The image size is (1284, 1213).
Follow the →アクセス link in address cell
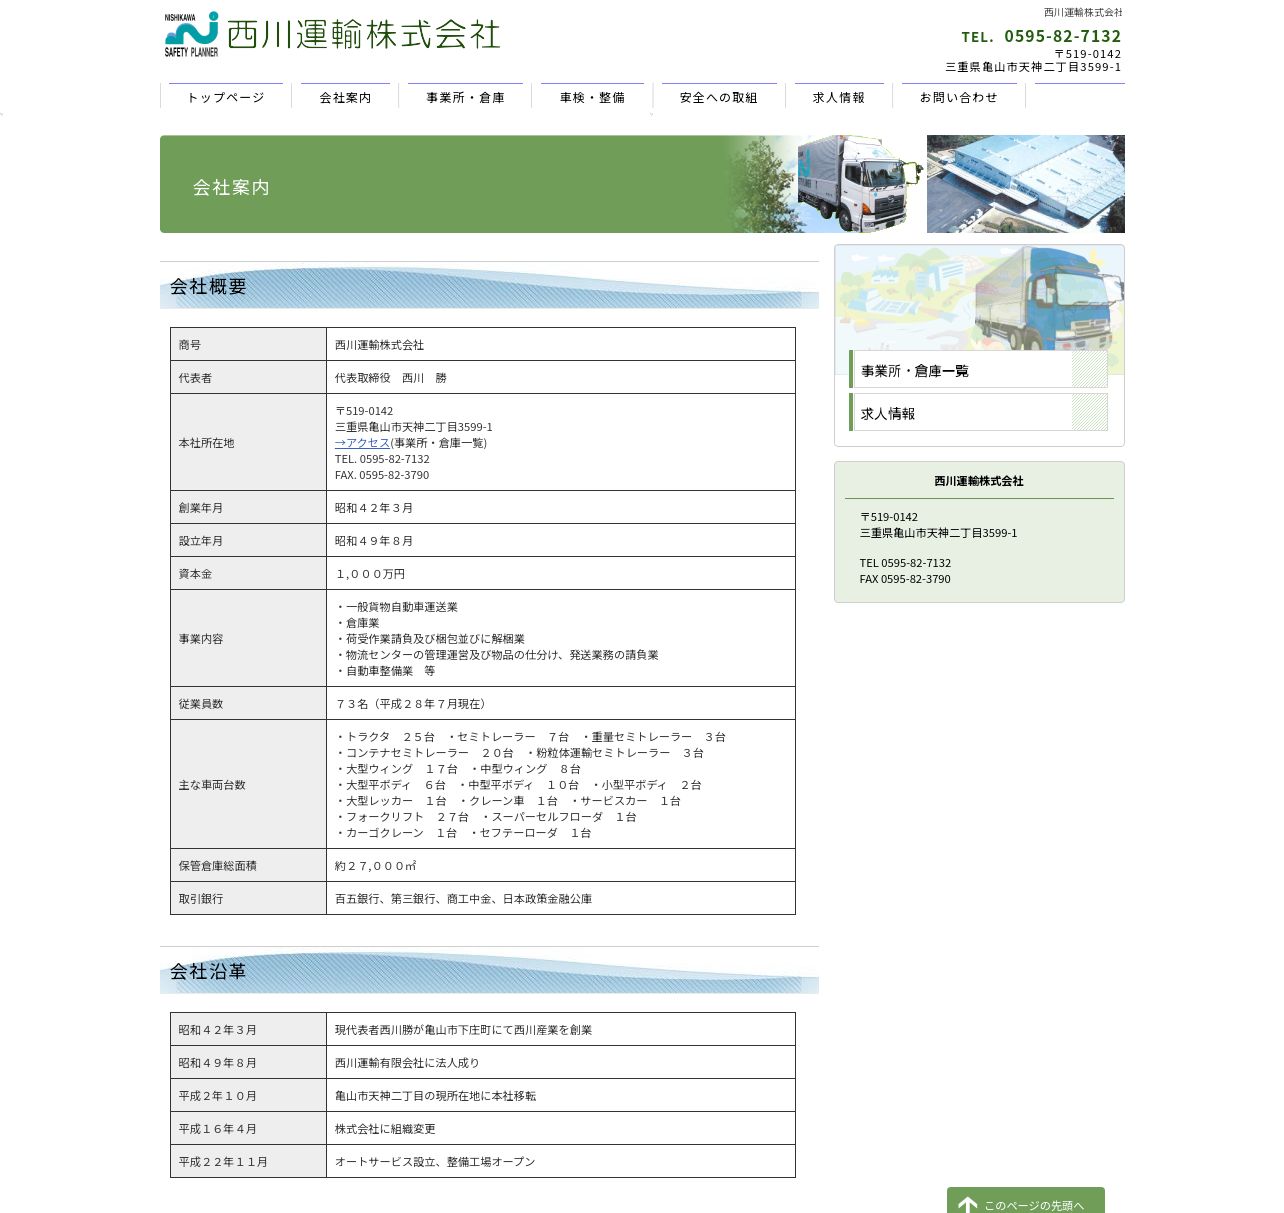[362, 443]
